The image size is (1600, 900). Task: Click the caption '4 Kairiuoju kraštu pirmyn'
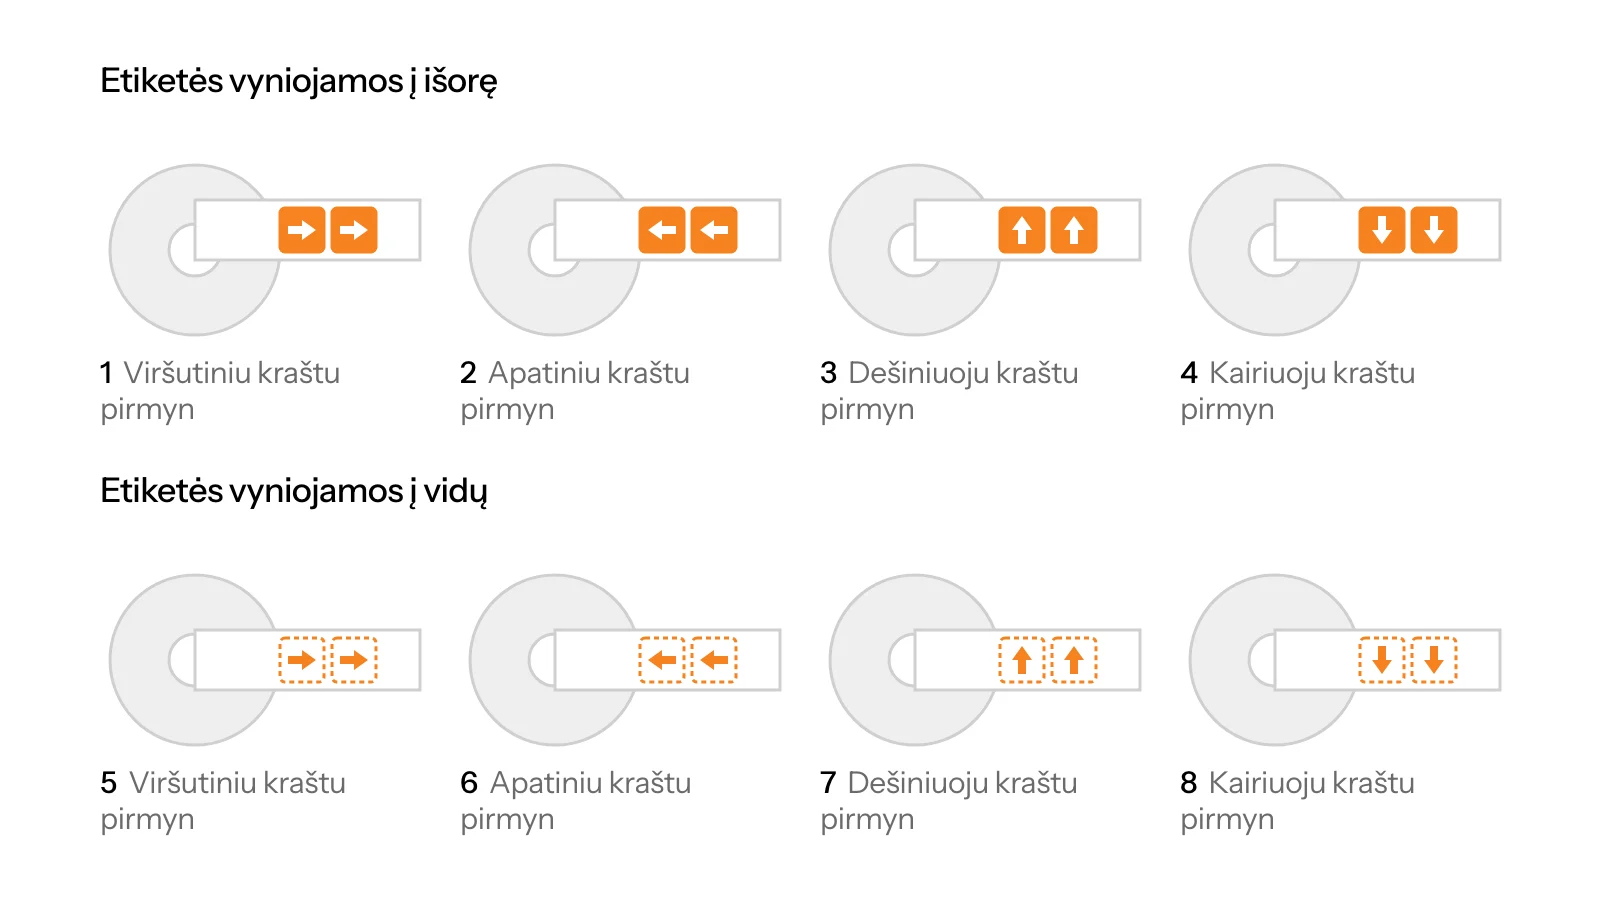[x=1298, y=391]
